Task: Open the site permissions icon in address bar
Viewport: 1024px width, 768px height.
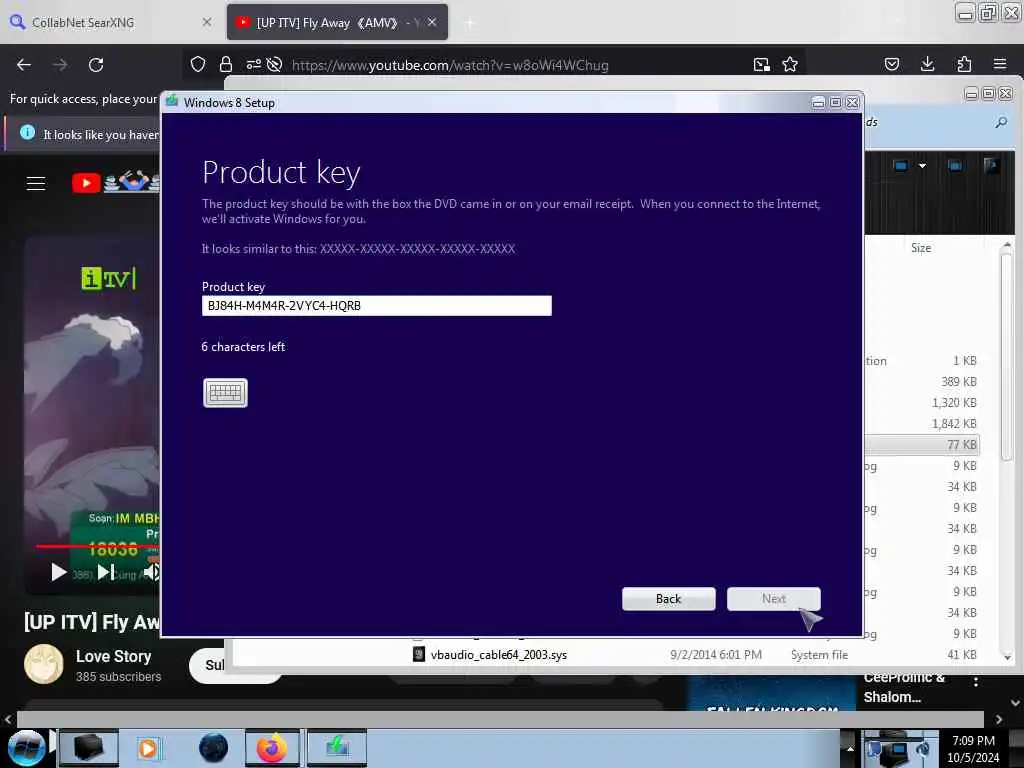Action: tap(253, 64)
